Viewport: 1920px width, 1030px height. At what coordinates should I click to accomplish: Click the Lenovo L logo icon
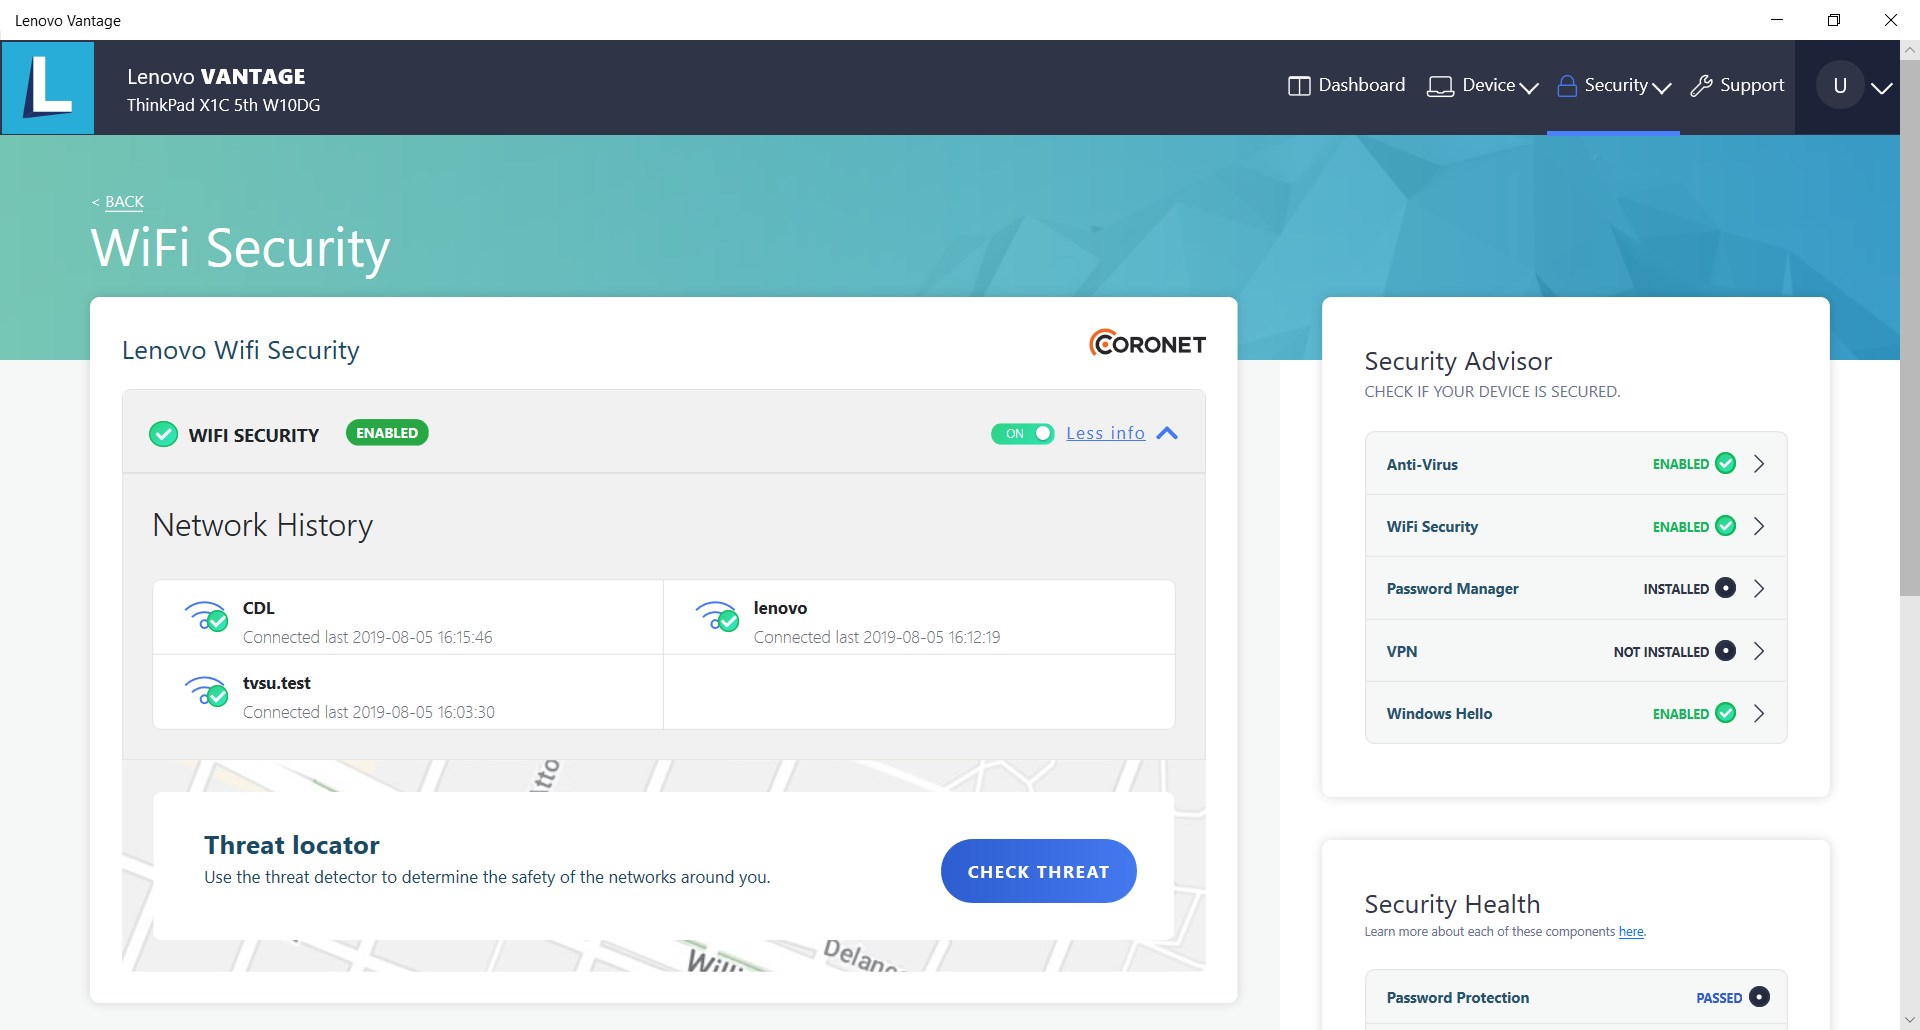point(48,87)
